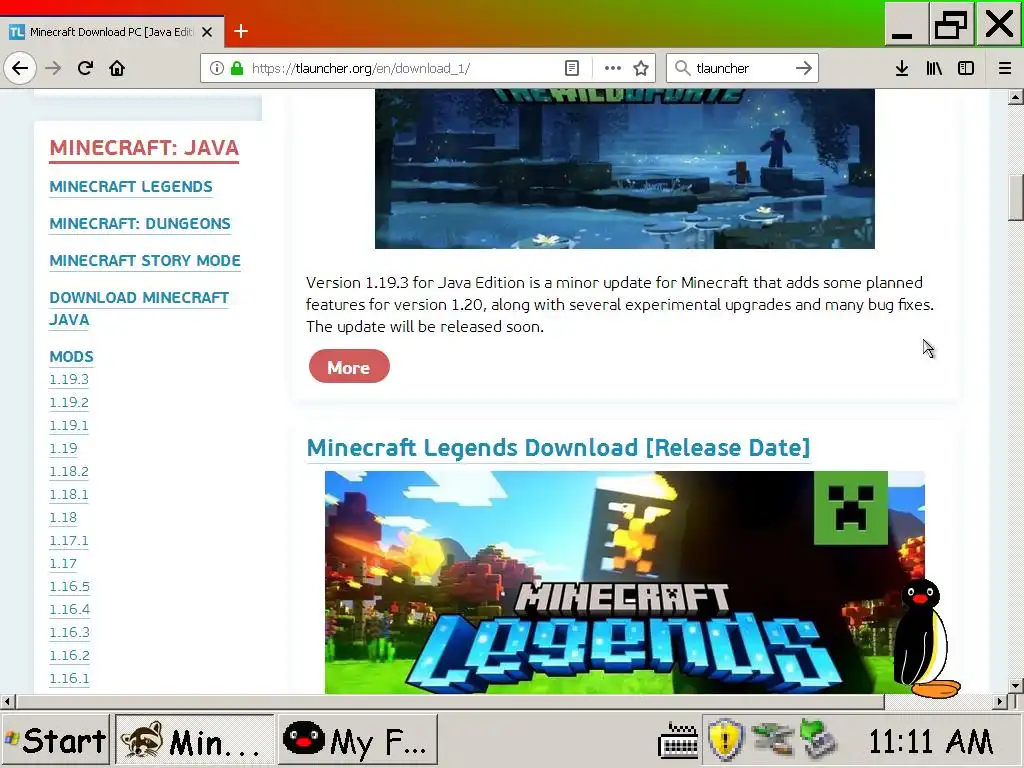Select mods version 1.19.1
Viewport: 1024px width, 768px height.
pyautogui.click(x=69, y=425)
